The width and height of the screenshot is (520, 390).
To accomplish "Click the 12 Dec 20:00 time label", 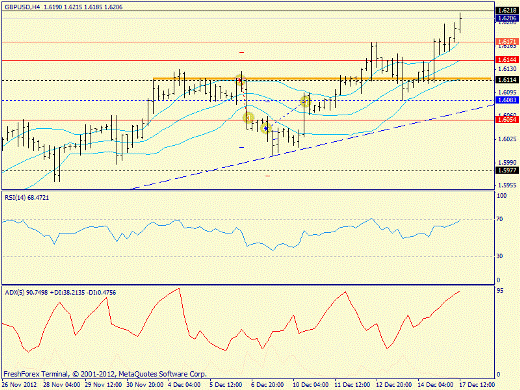I will (394, 385).
